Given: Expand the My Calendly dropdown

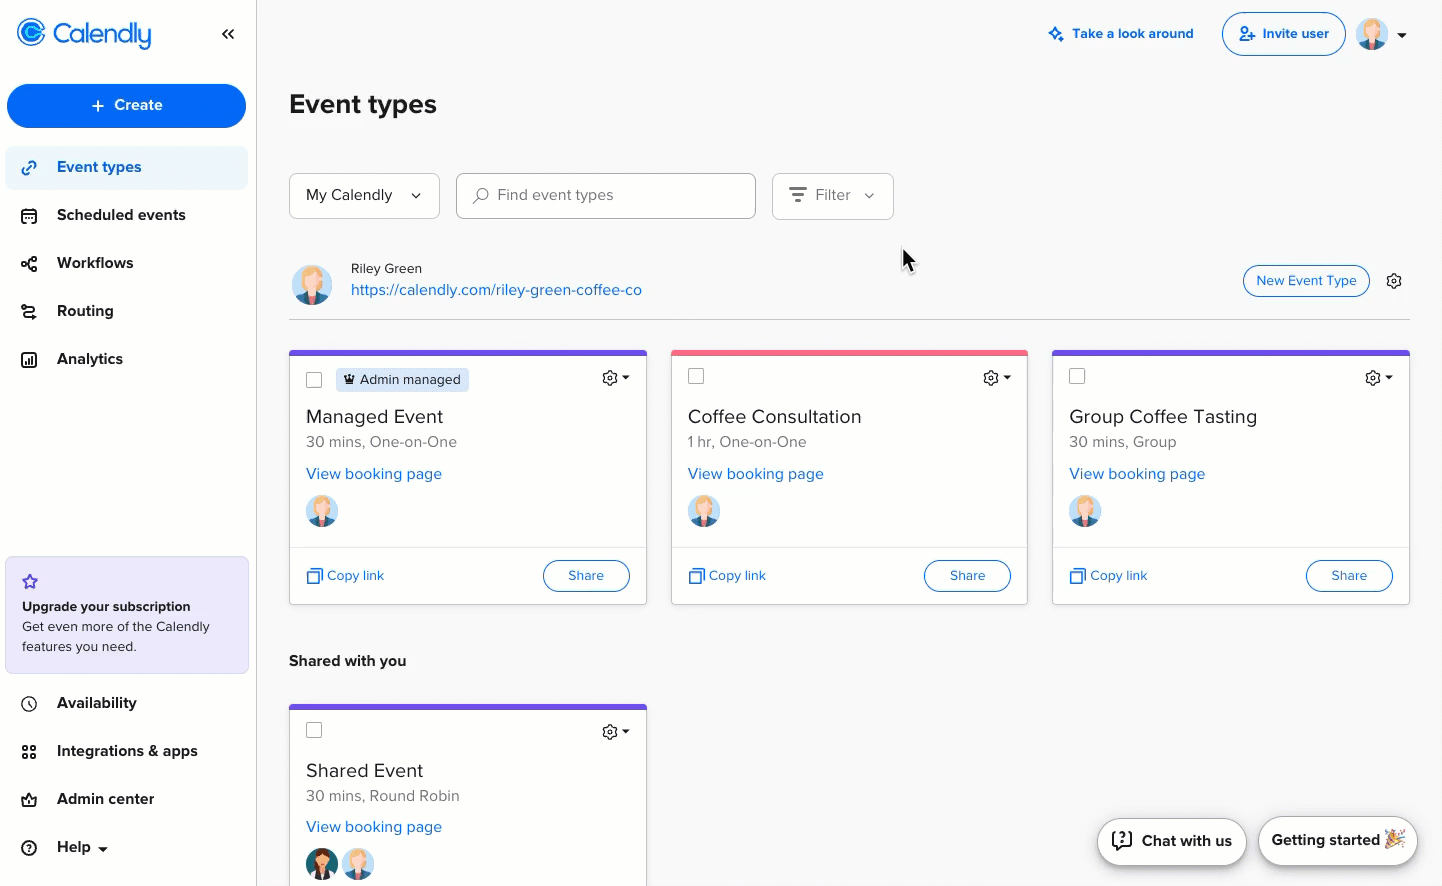Looking at the screenshot, I should 364,196.
